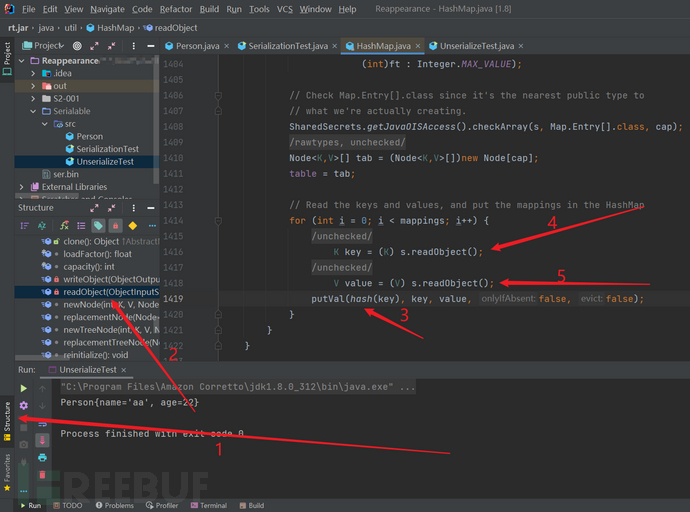Click the print icon in Run panel
Image resolution: width=690 pixels, height=512 pixels.
[x=43, y=458]
